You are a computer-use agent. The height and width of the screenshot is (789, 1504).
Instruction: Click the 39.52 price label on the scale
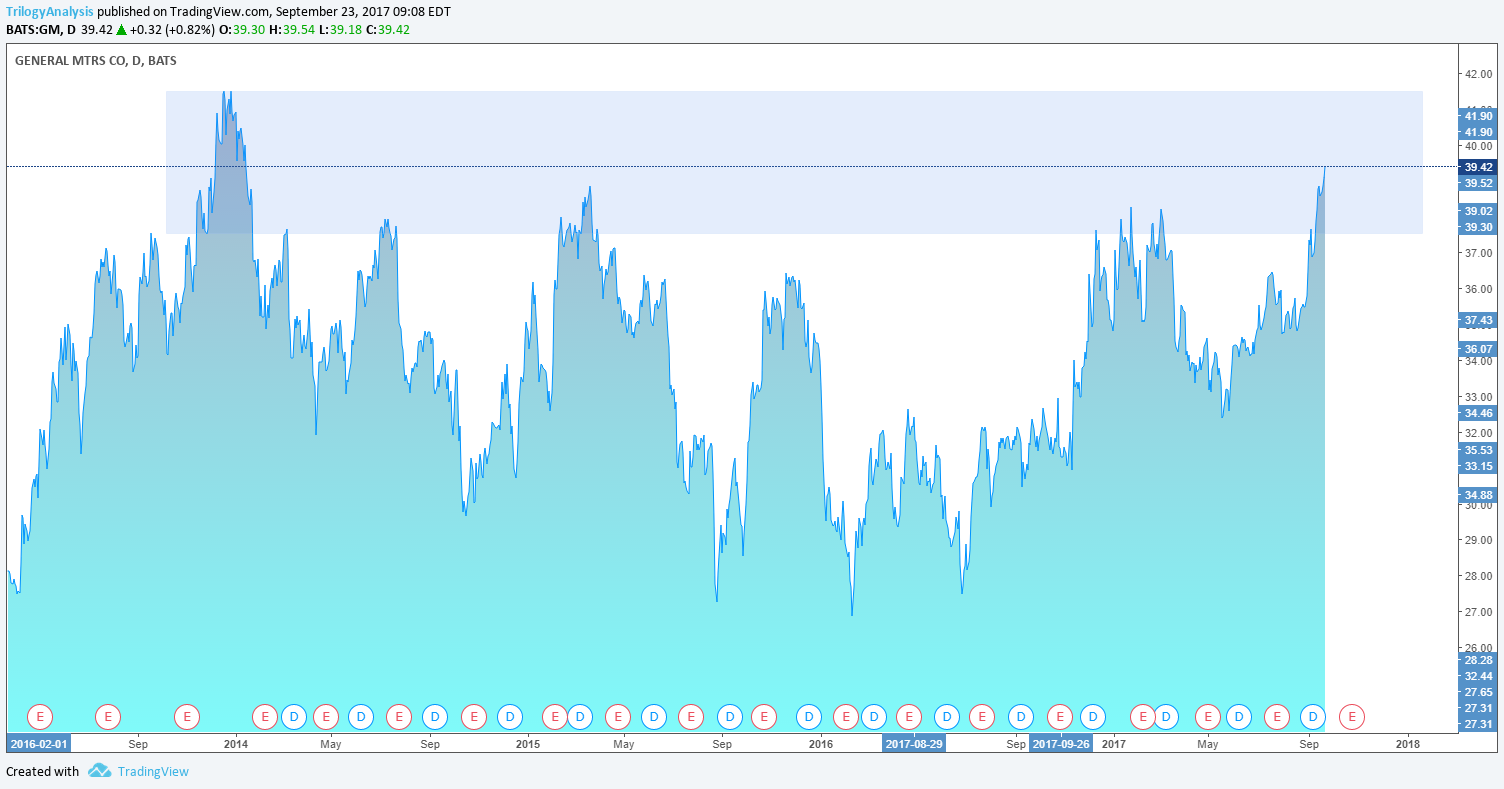pos(1478,183)
